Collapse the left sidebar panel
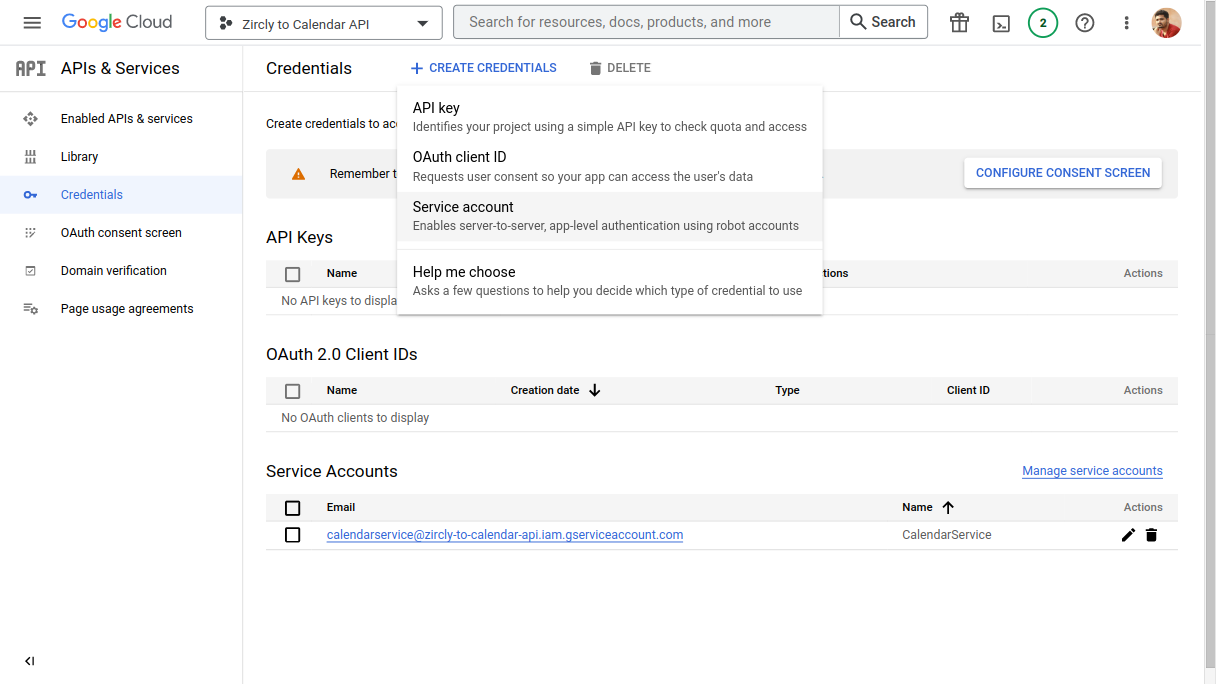Viewport: 1216px width, 684px height. tap(30, 661)
